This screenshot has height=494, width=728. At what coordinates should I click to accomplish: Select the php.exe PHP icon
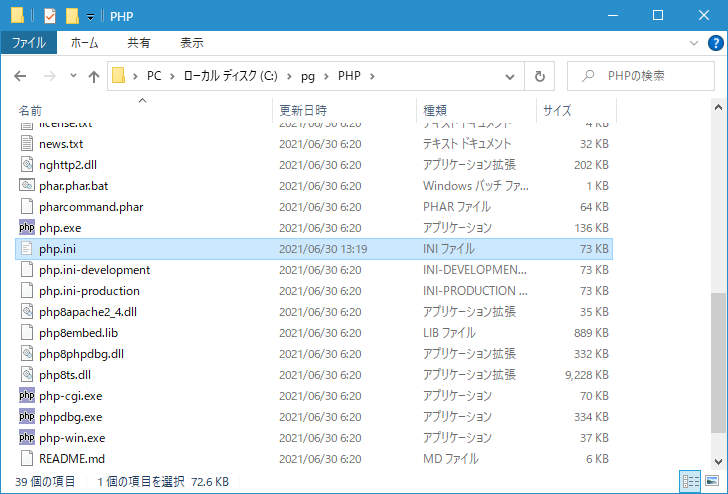(27, 227)
